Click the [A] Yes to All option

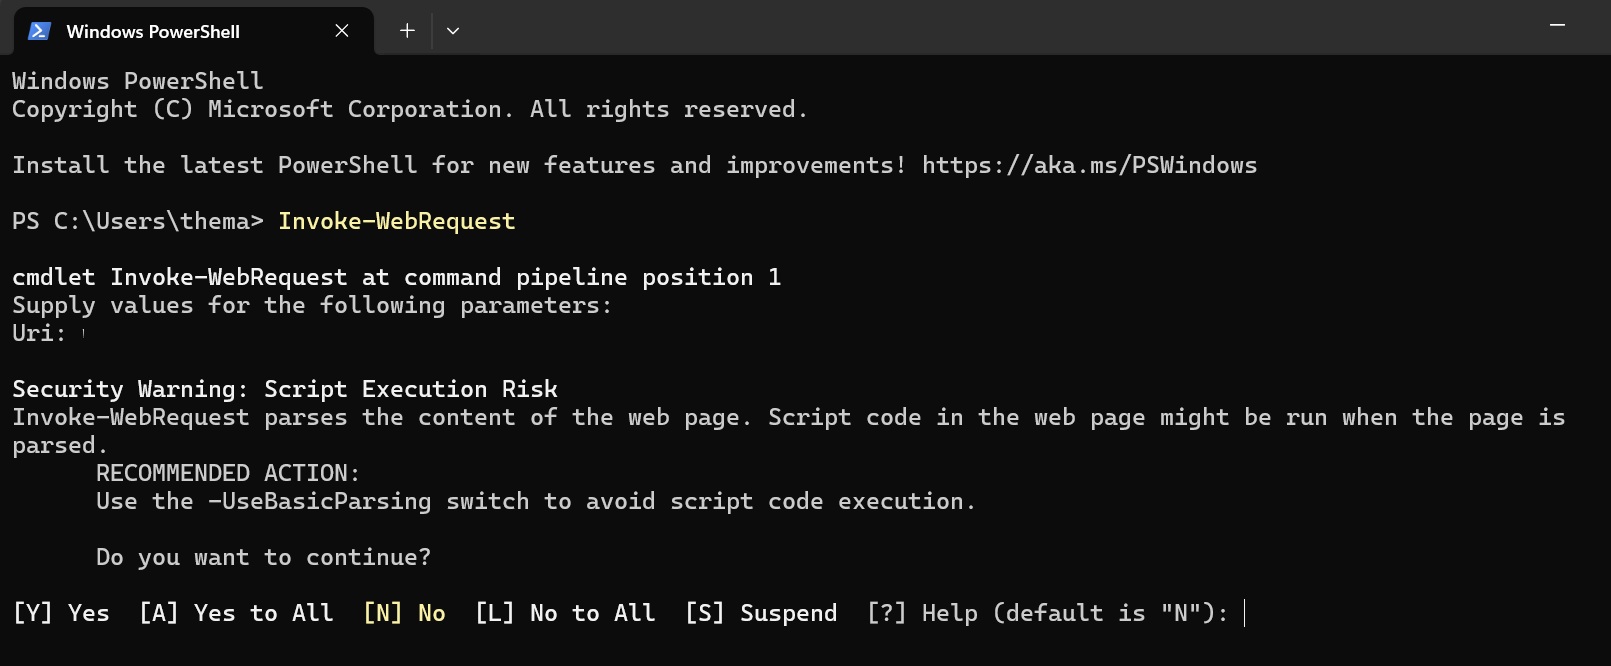point(236,613)
